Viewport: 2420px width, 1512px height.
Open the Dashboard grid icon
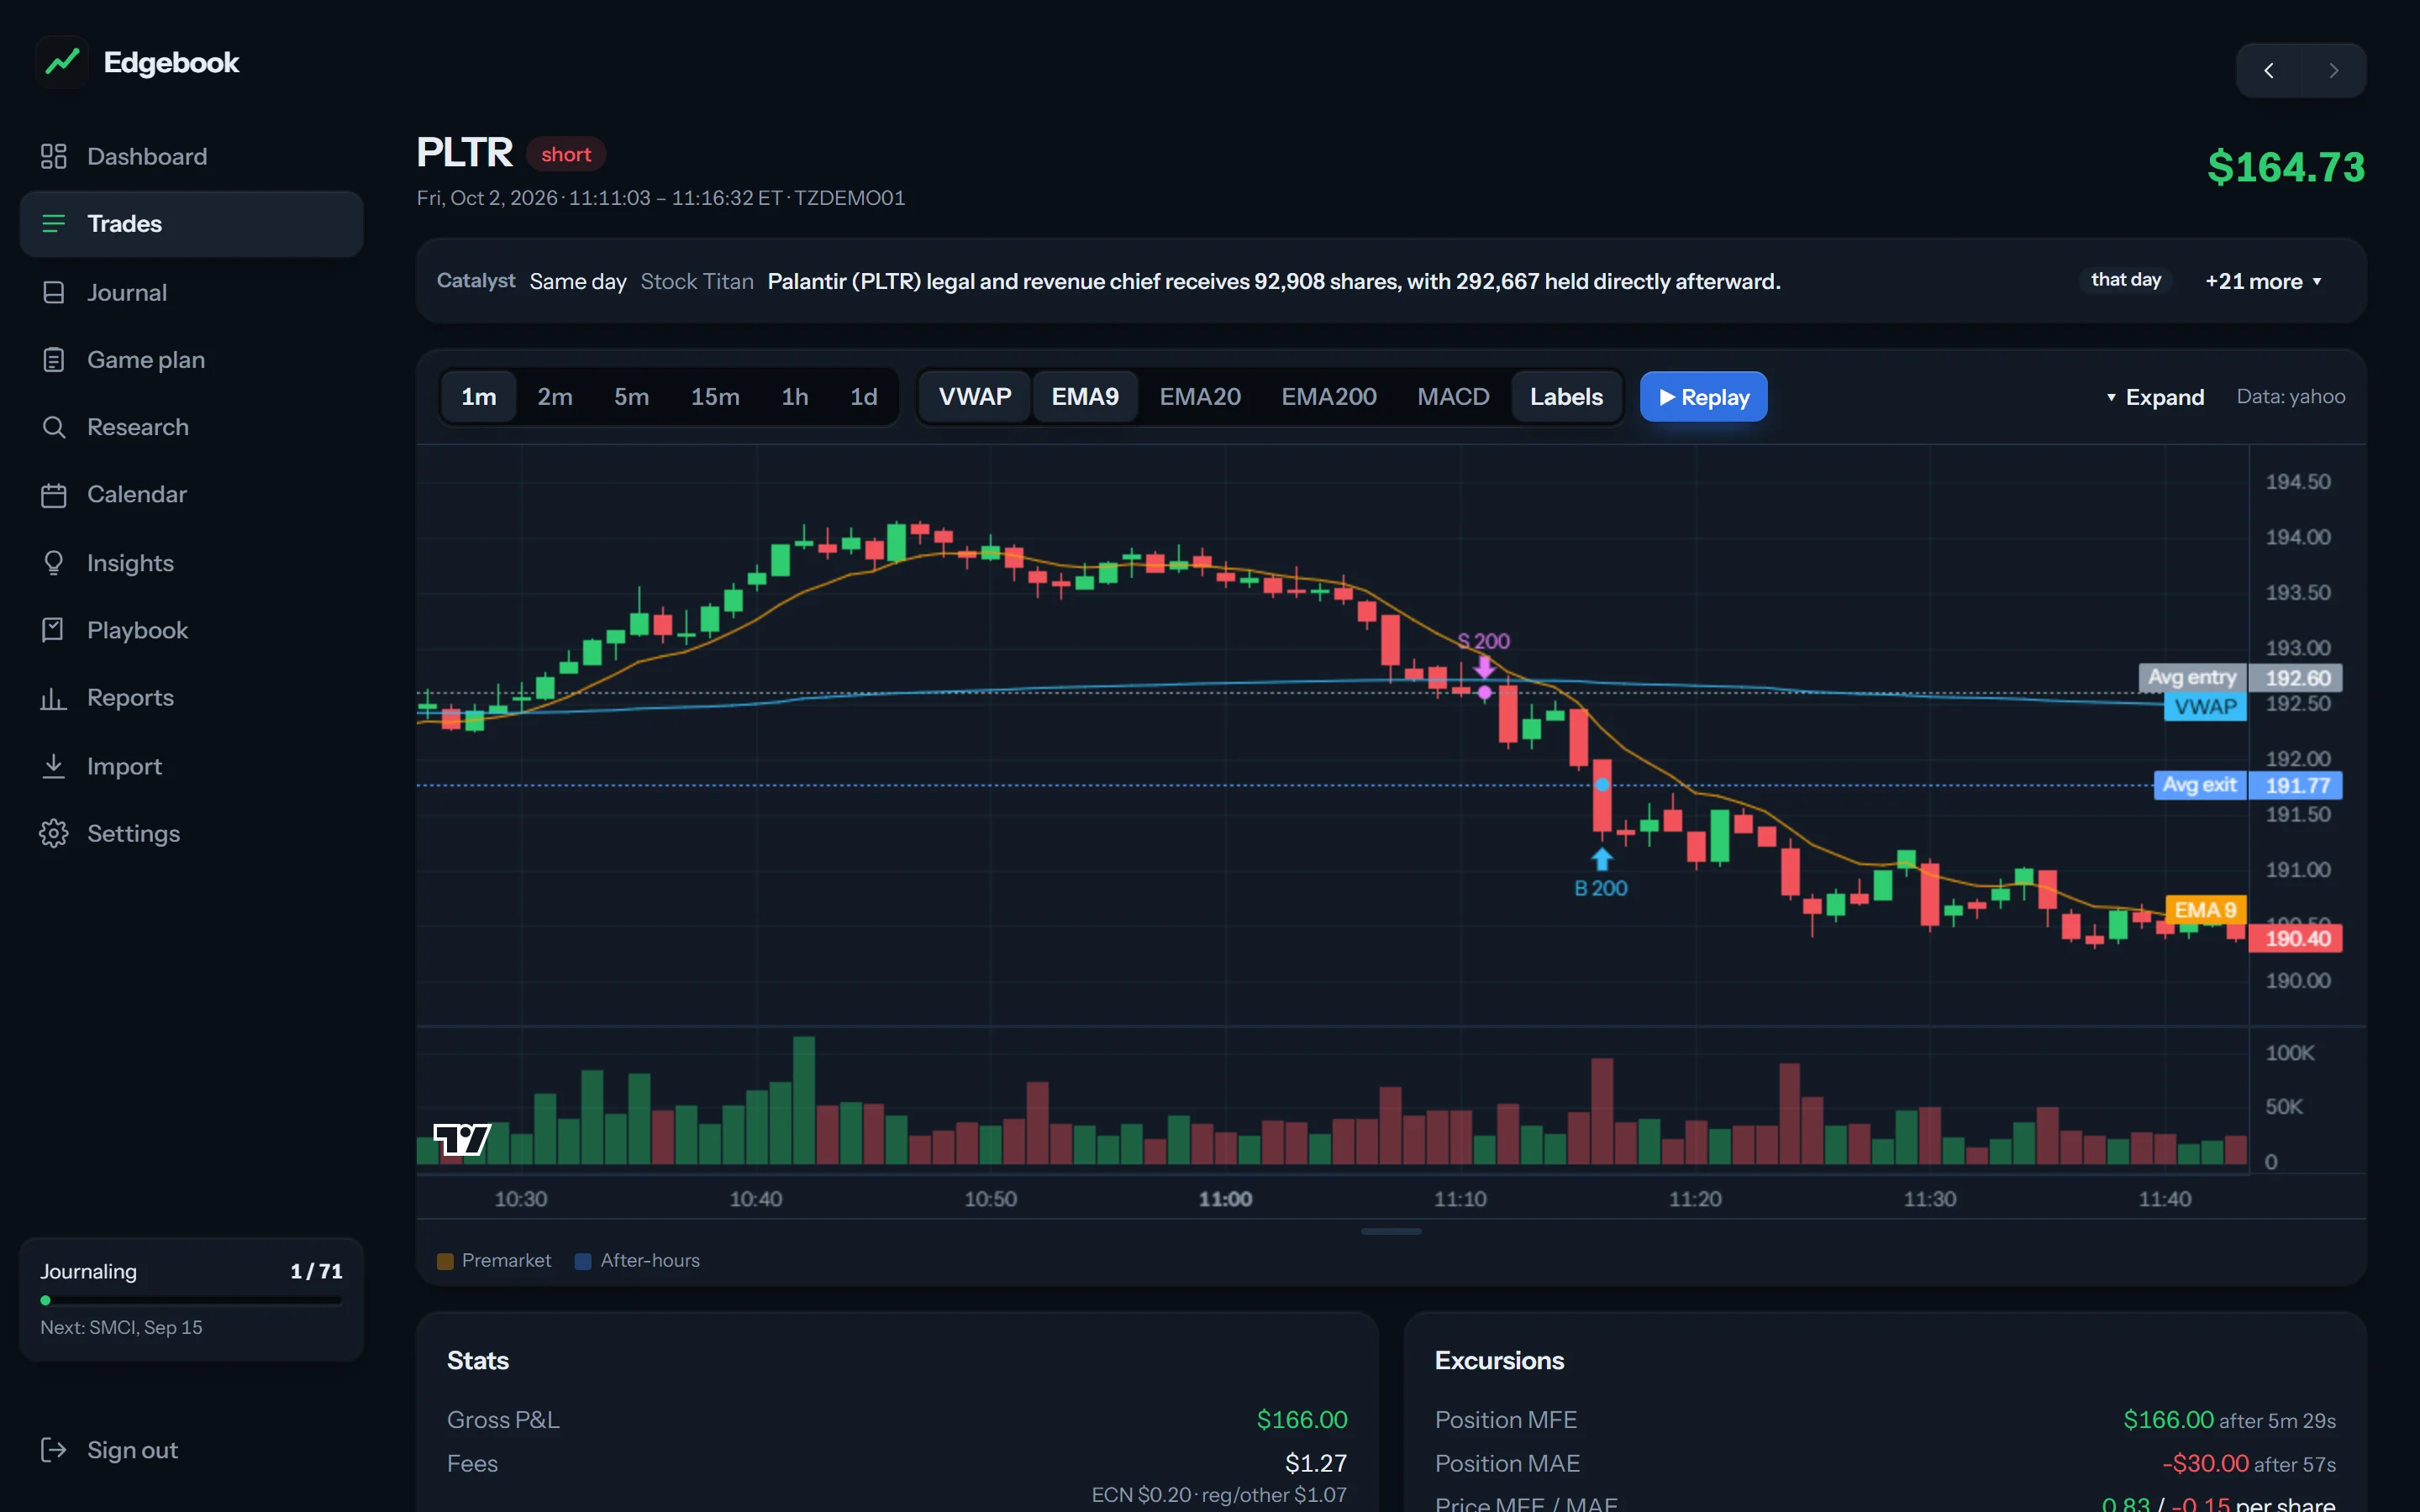[x=53, y=156]
